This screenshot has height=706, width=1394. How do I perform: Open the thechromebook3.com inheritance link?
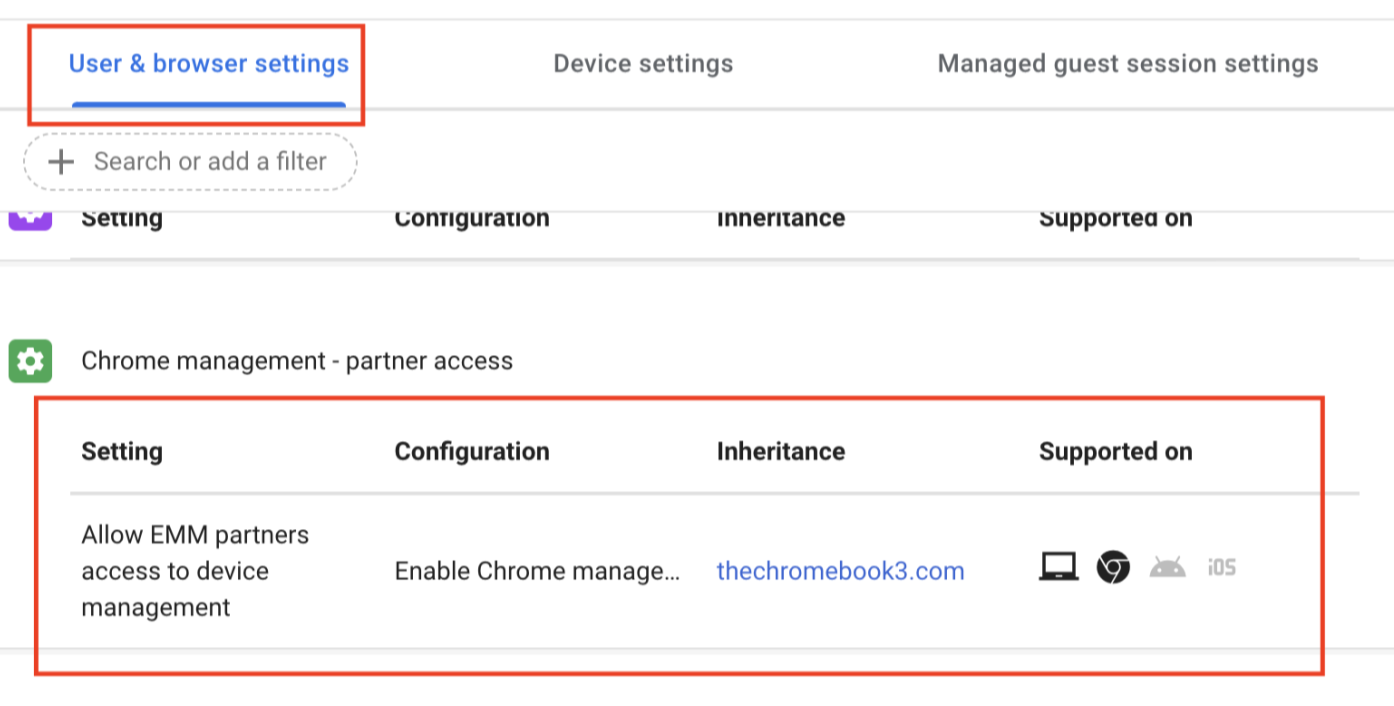tap(840, 571)
